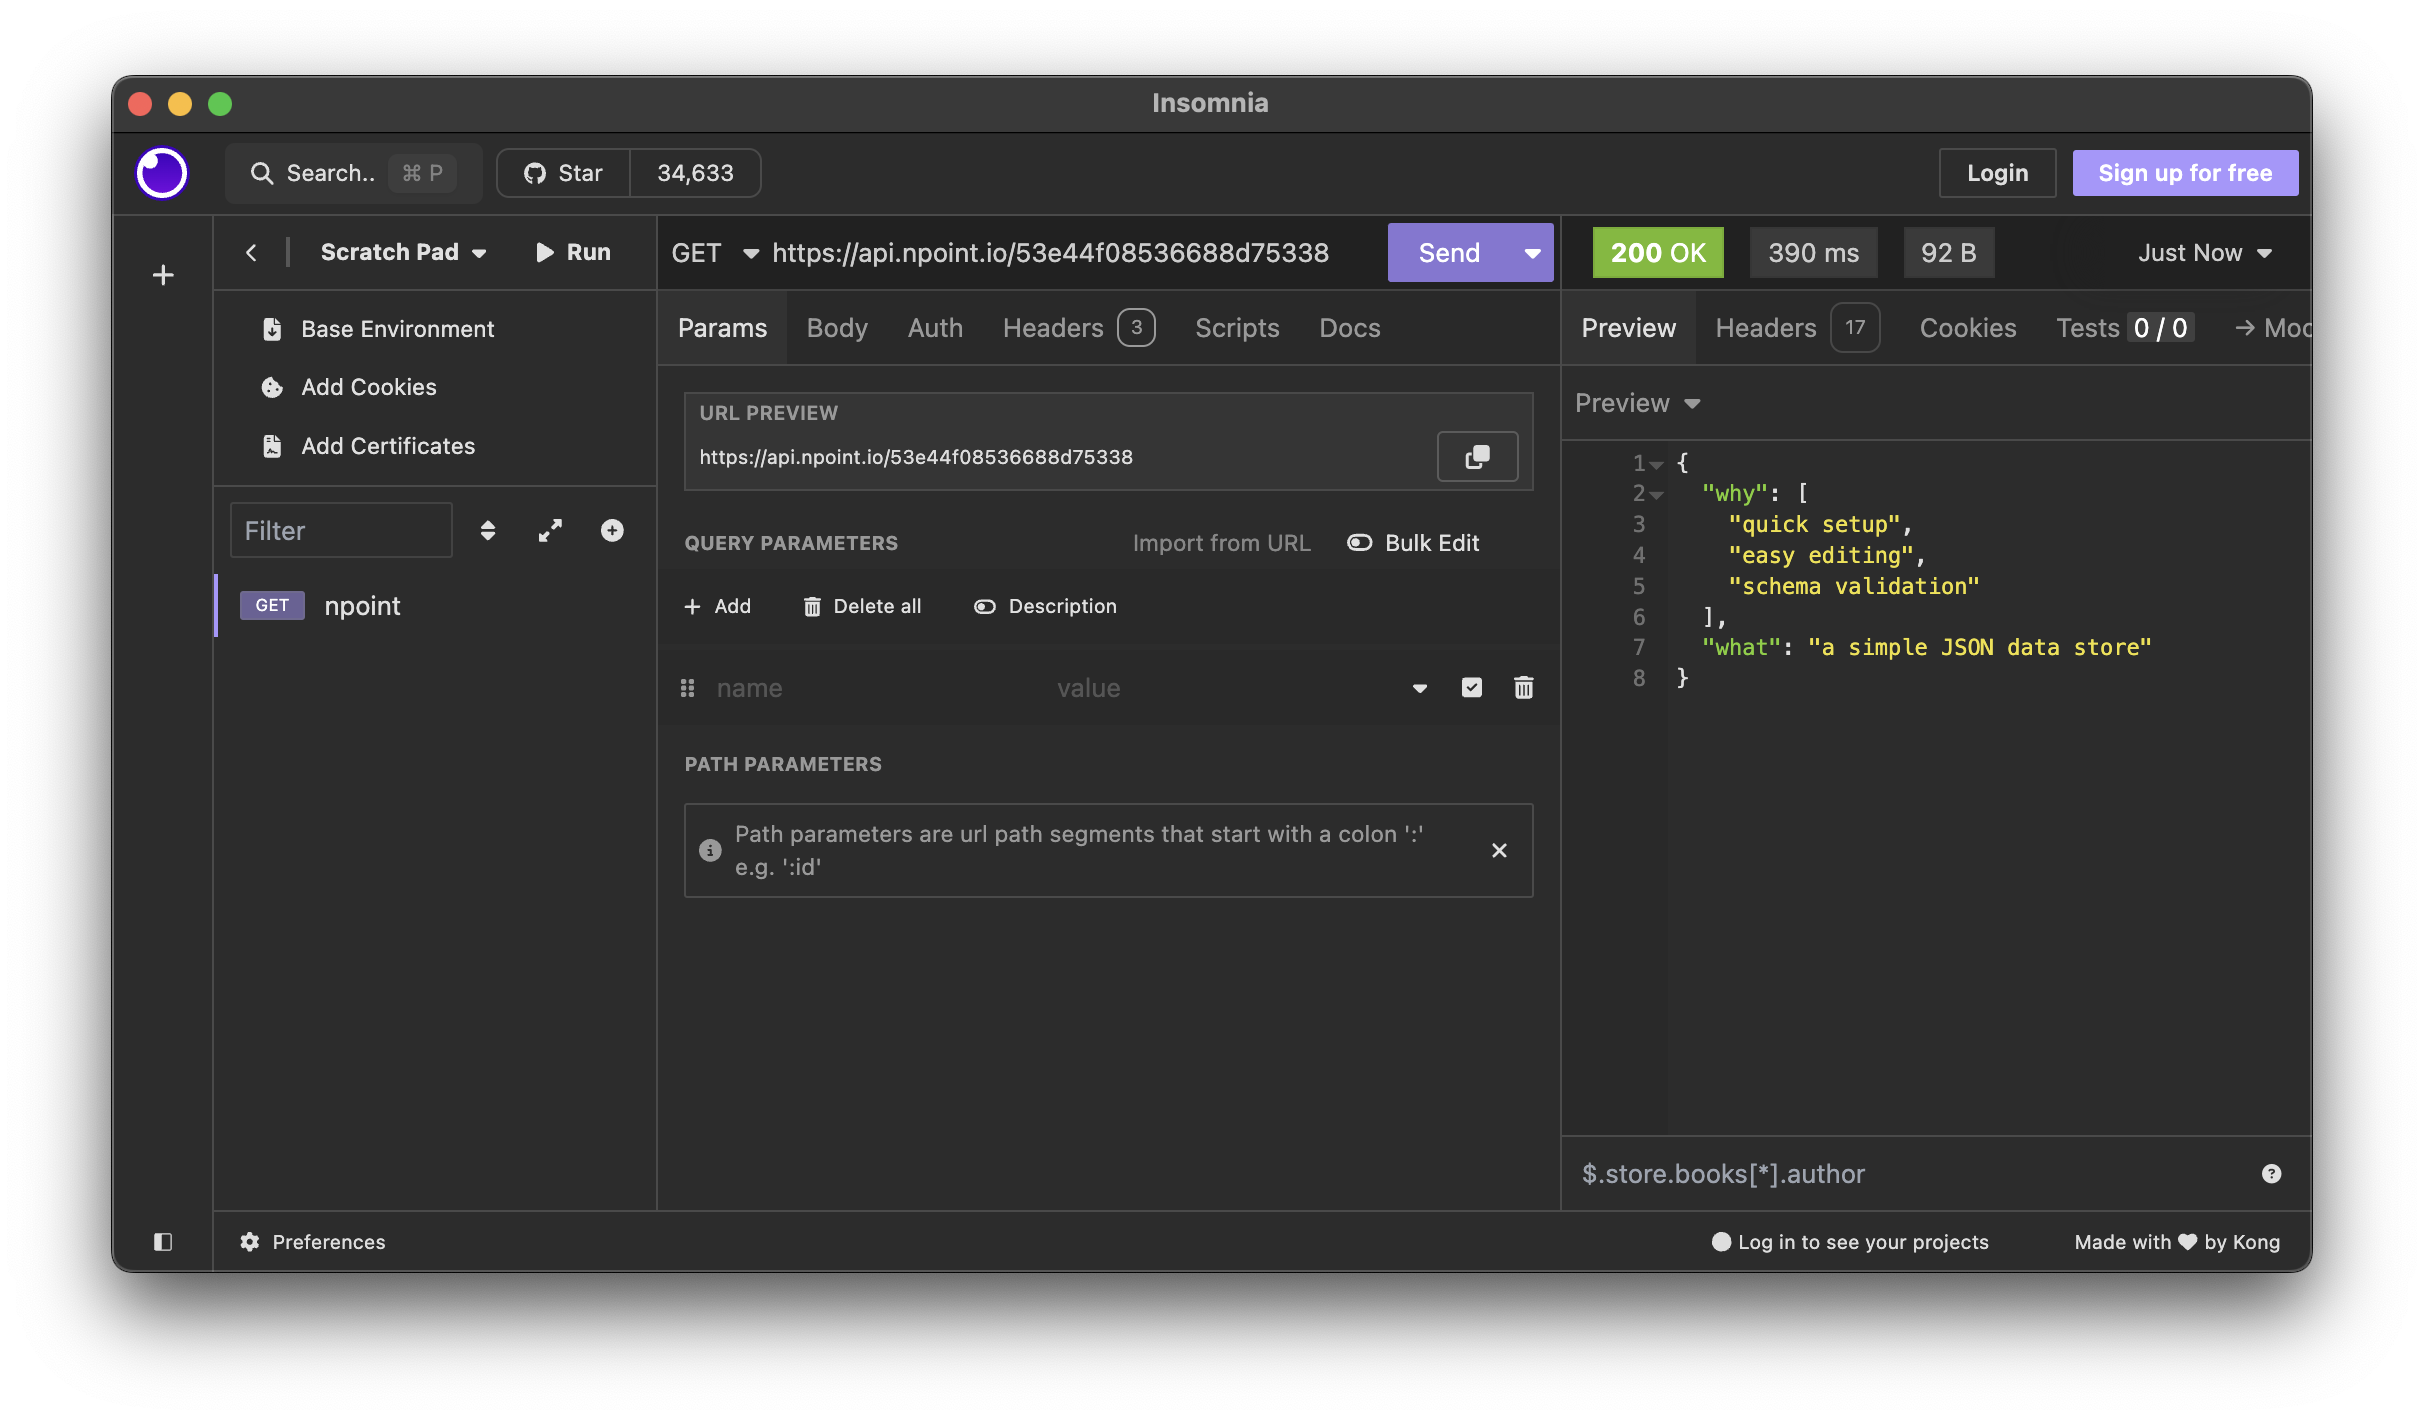Open the Scratch Pad dropdown
The height and width of the screenshot is (1420, 2424).
click(x=404, y=253)
